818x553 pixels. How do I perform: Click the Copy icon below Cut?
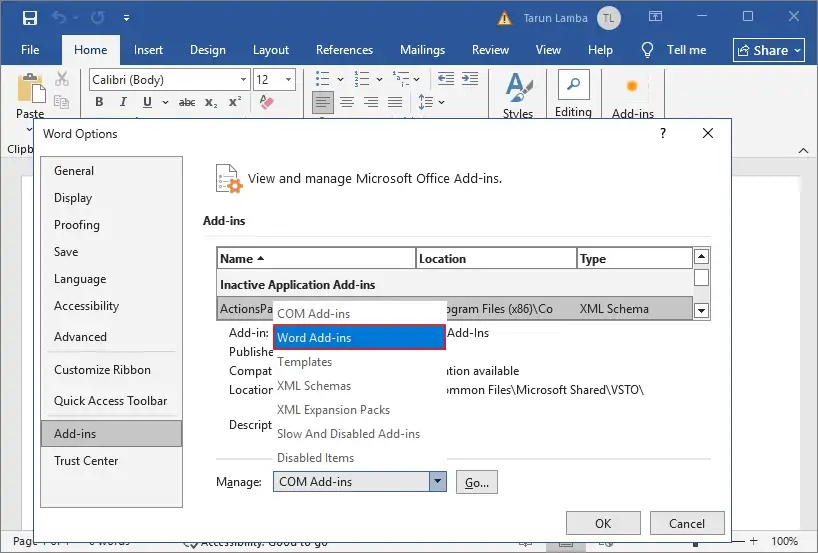point(62,102)
